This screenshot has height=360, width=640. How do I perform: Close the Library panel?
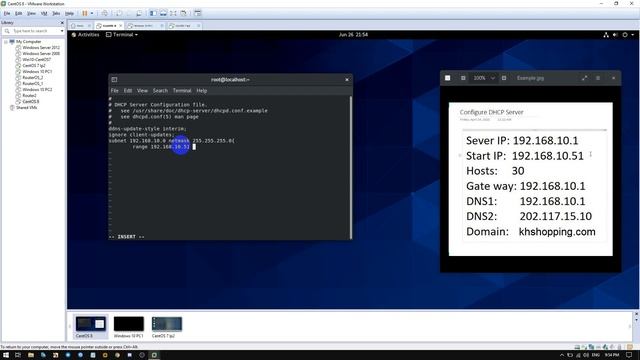click(62, 23)
